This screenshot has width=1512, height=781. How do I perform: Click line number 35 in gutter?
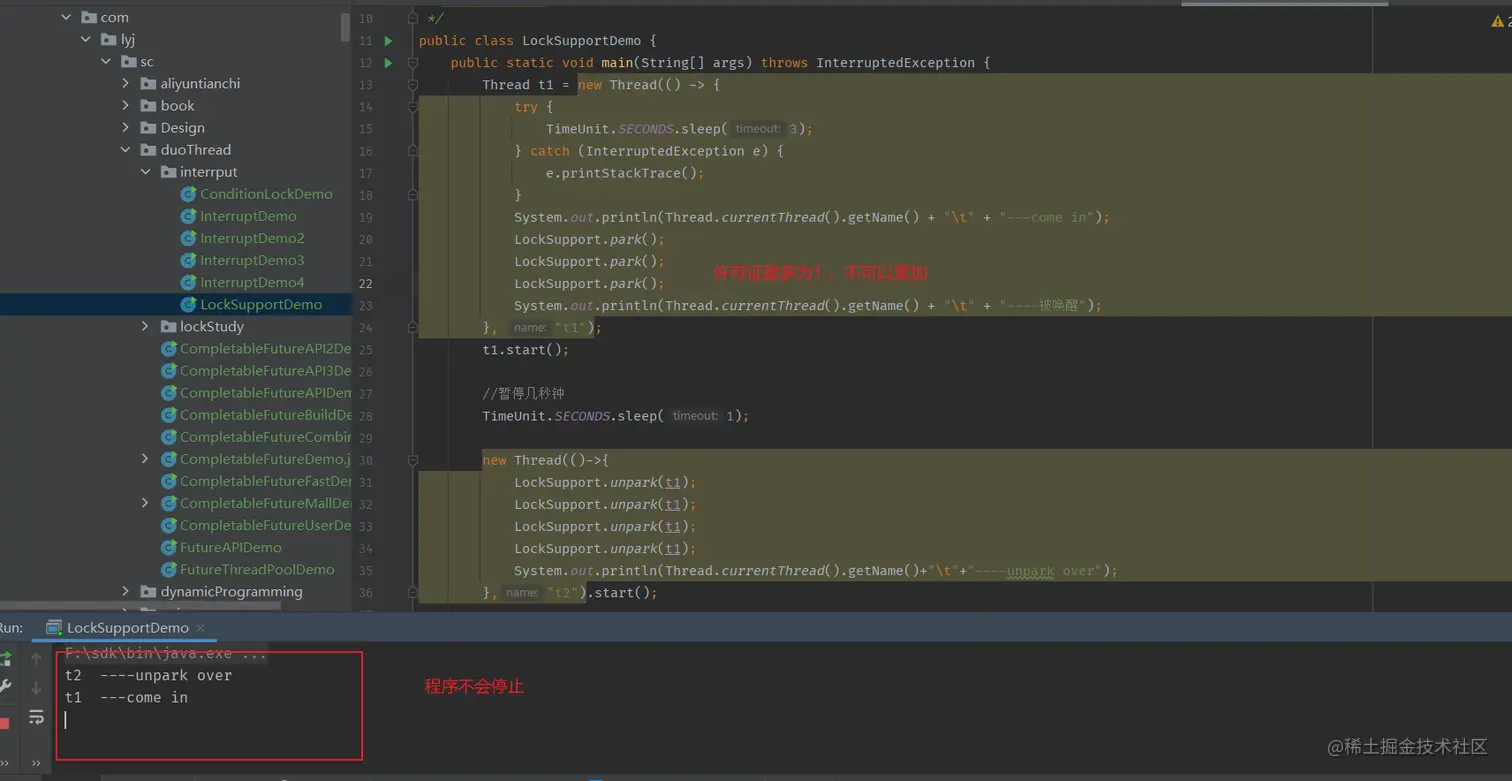tap(366, 570)
